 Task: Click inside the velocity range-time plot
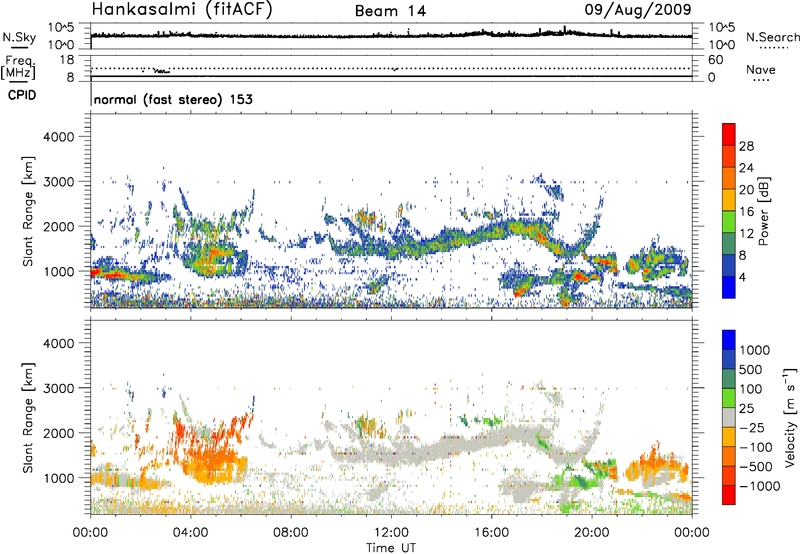[x=391, y=417]
